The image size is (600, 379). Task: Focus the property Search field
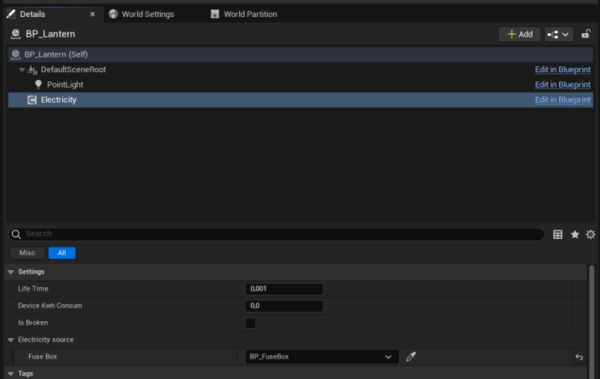[276, 234]
